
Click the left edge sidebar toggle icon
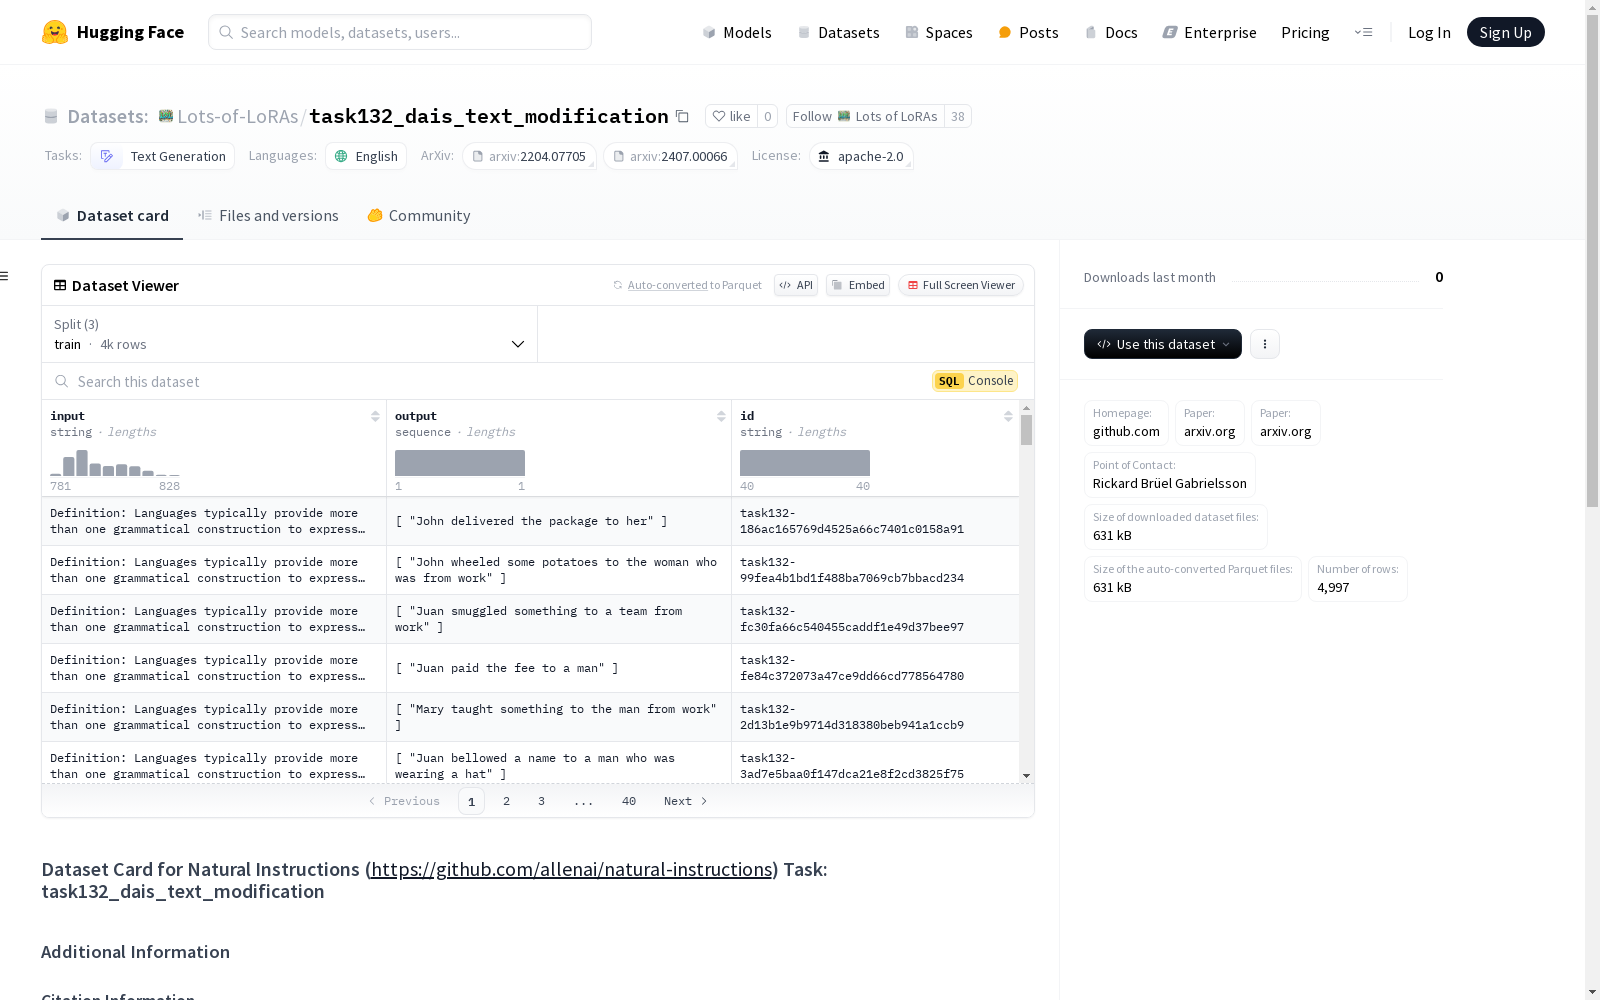4,276
